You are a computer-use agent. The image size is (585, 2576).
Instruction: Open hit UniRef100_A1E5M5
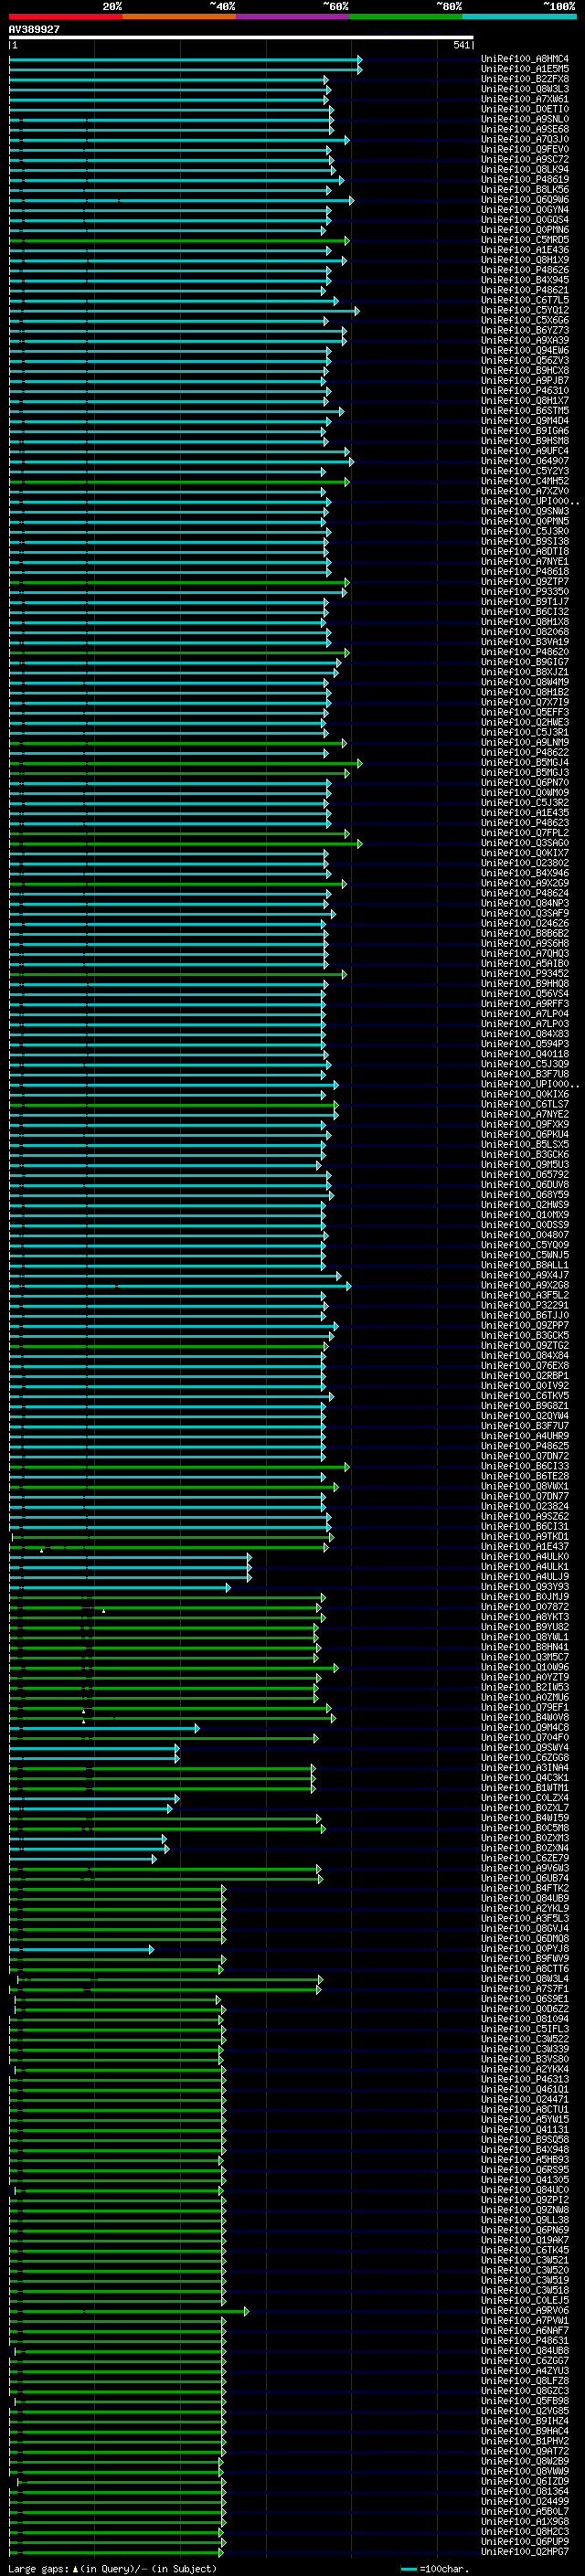tap(525, 69)
